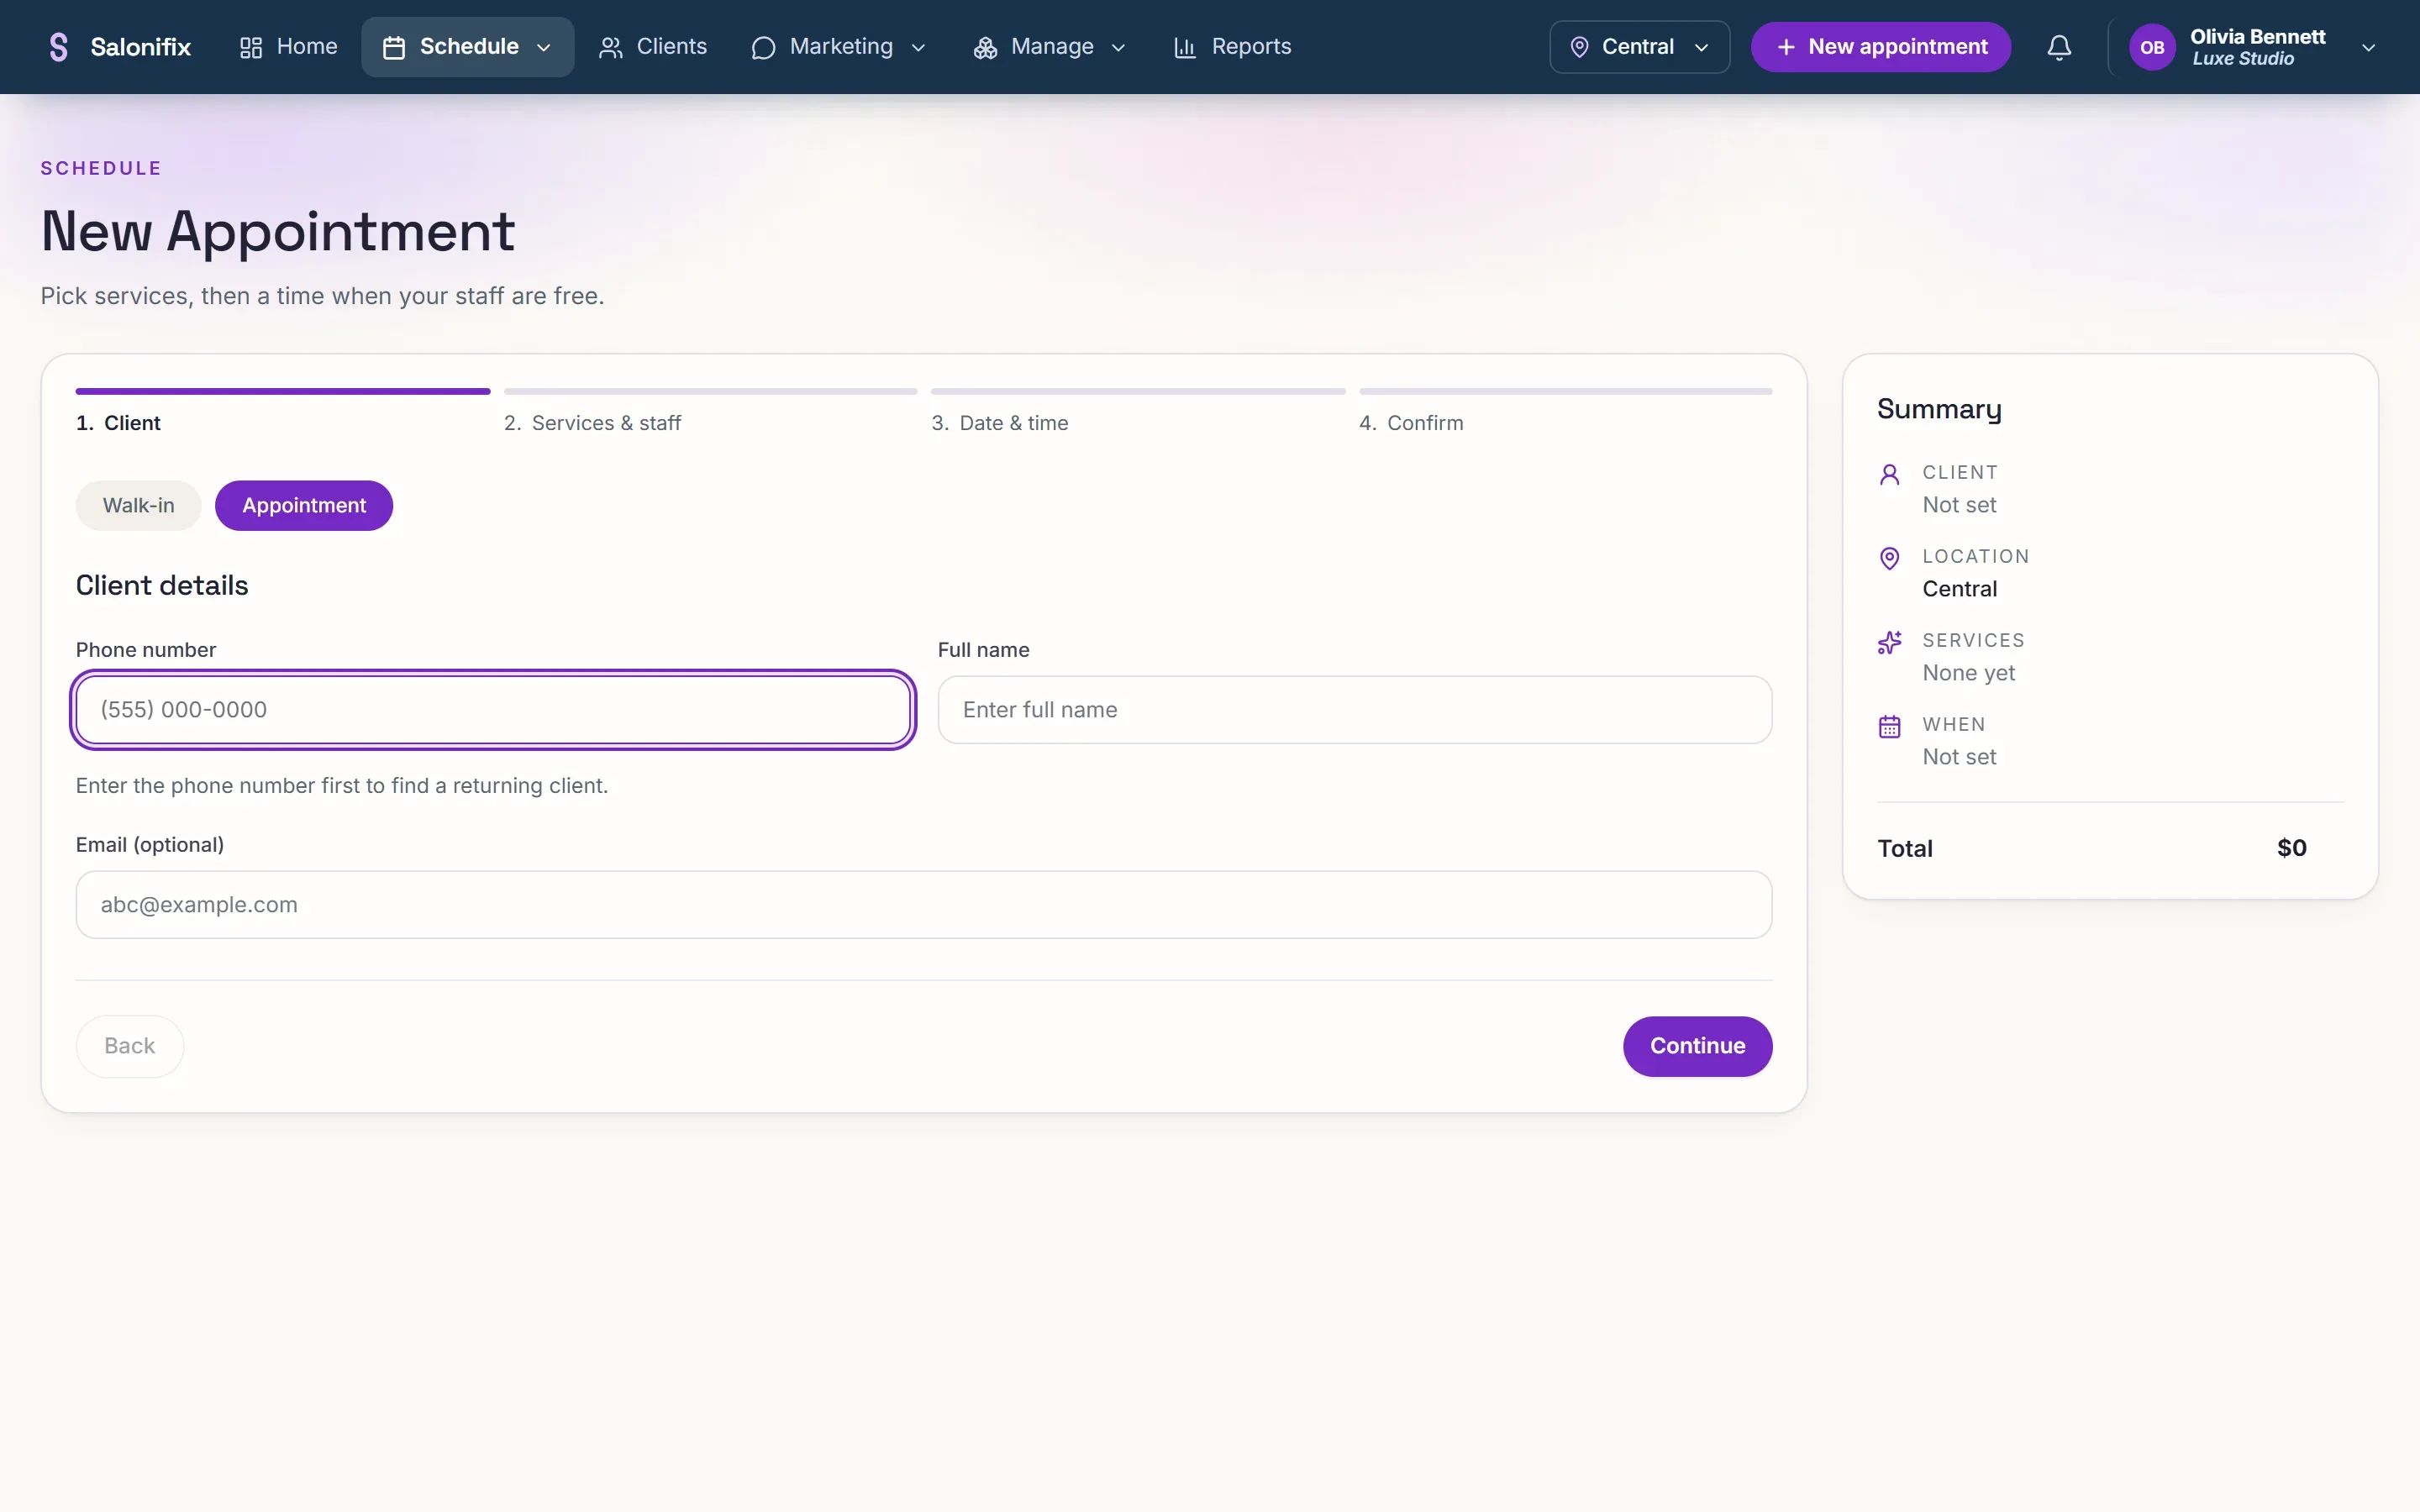
Task: Click the Schedule calendar icon
Action: coord(394,47)
